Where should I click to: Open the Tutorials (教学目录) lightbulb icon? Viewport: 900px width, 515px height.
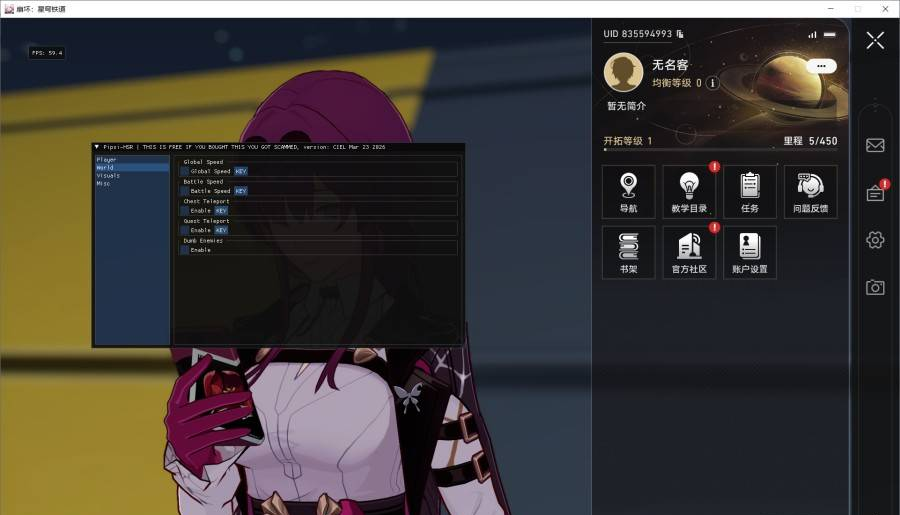coord(689,192)
